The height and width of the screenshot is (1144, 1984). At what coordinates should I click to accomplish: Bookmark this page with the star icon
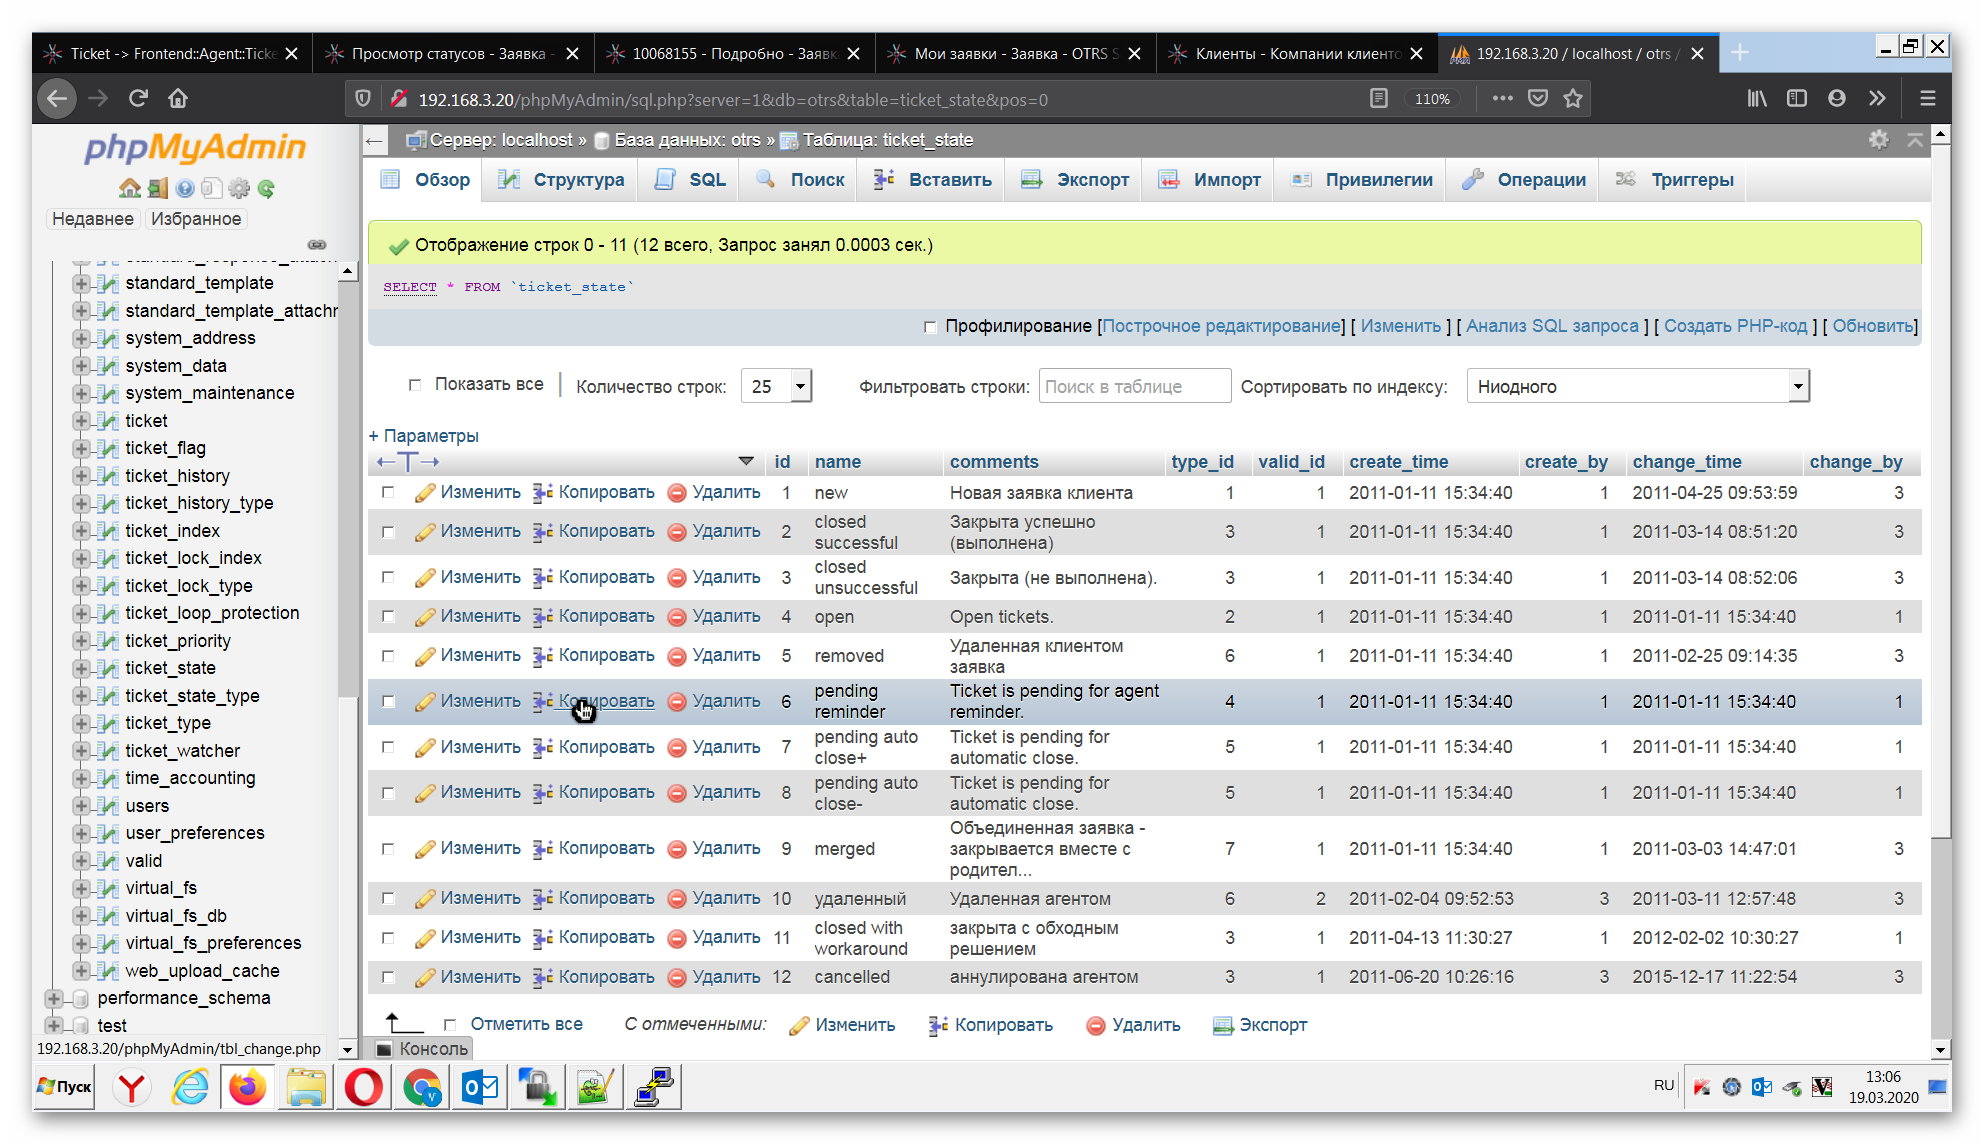1573,98
